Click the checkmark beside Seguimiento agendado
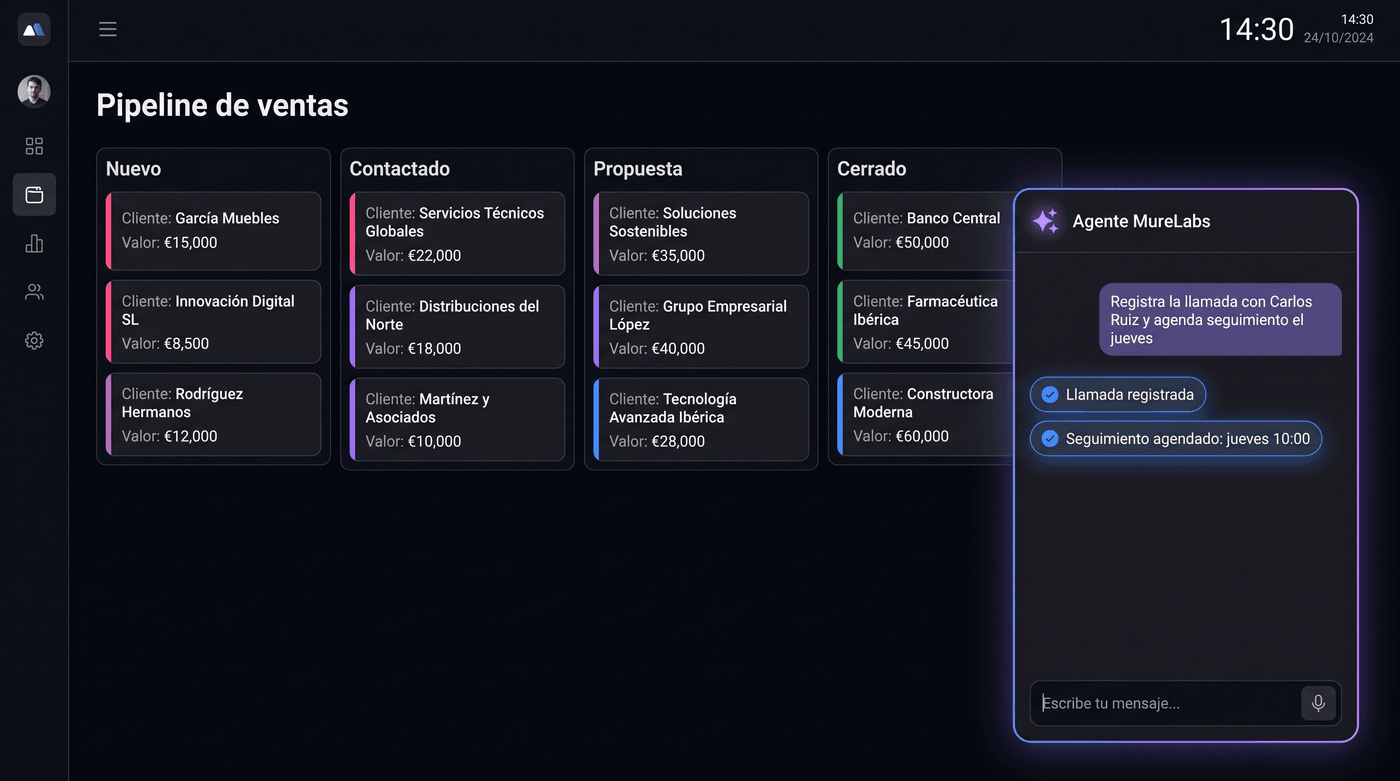This screenshot has height=781, width=1400. click(1050, 439)
